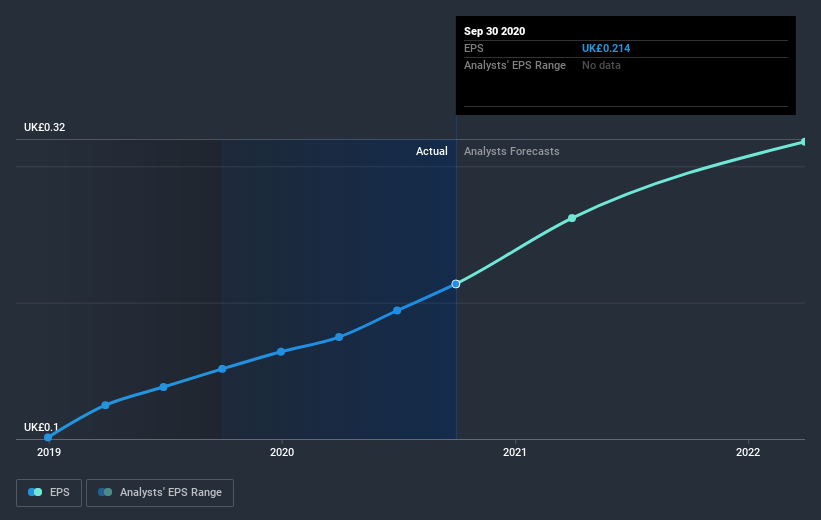This screenshot has height=520, width=821.
Task: Click the UK£0.32 axis label
Action: tap(45, 127)
